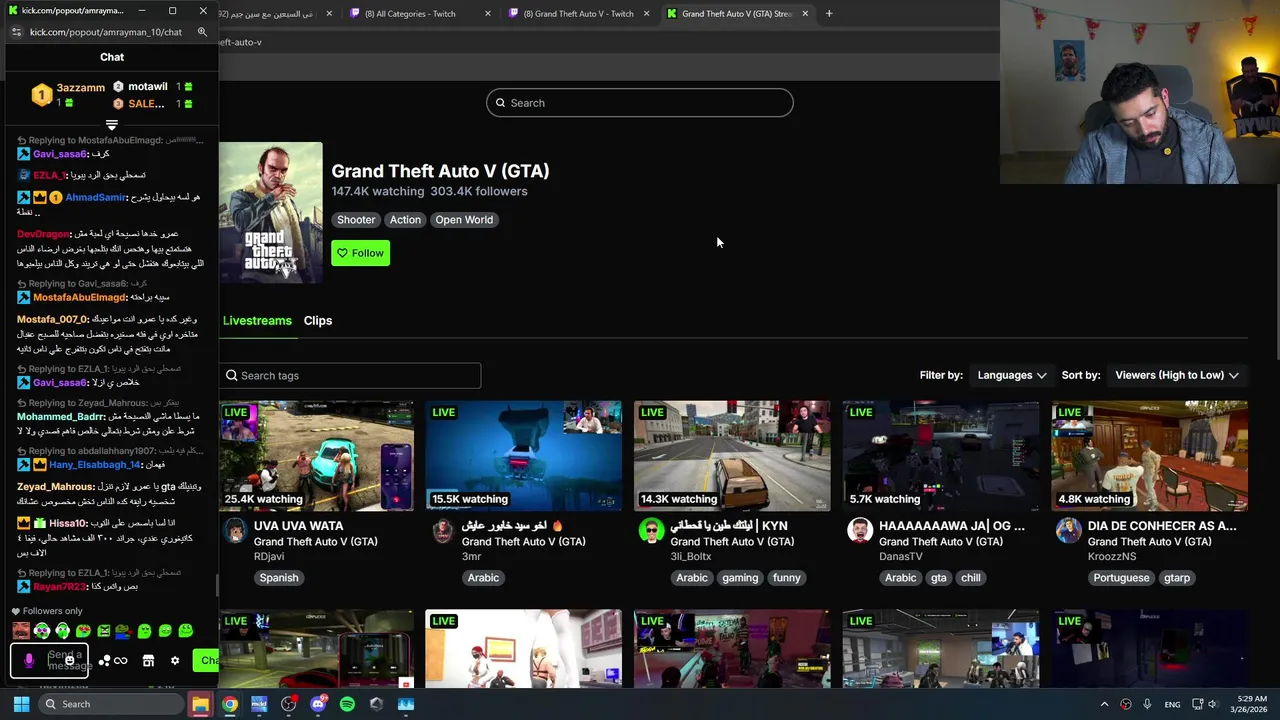
Task: Click the DanasTV channel avatar
Action: pos(860,530)
